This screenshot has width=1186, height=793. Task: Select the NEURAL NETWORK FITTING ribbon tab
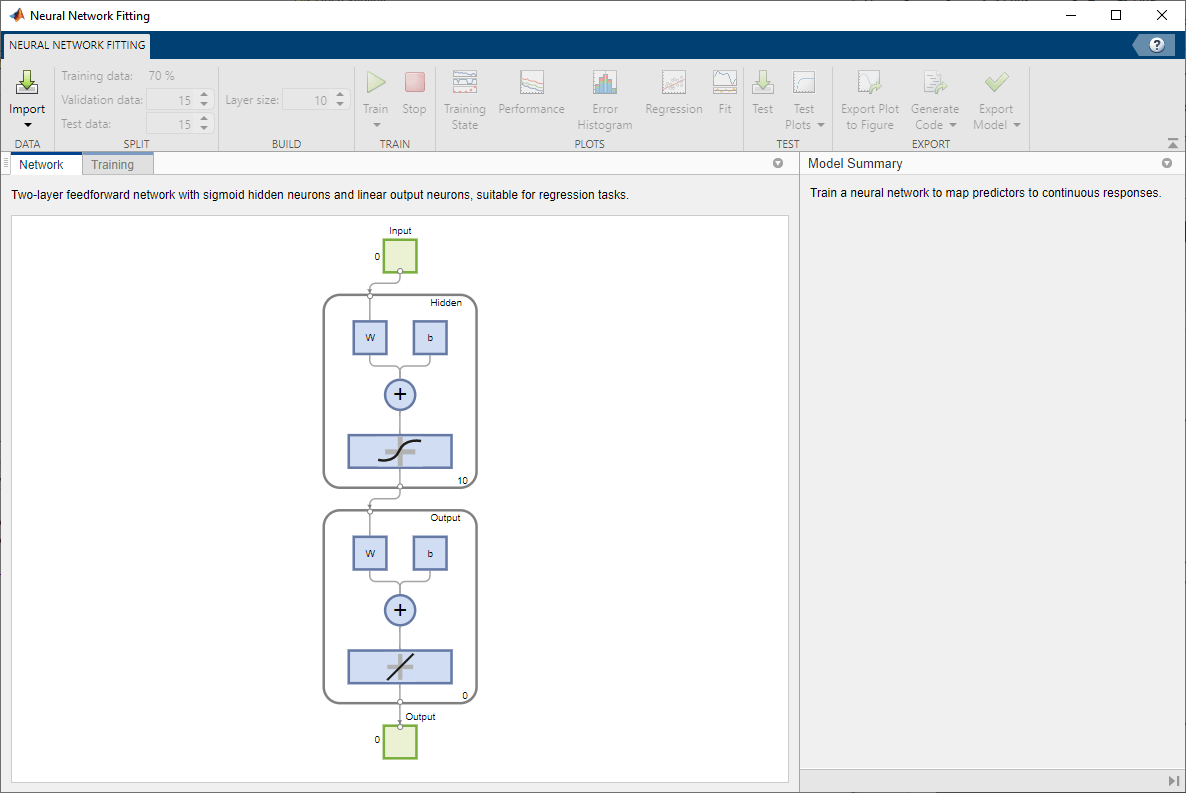tap(76, 45)
